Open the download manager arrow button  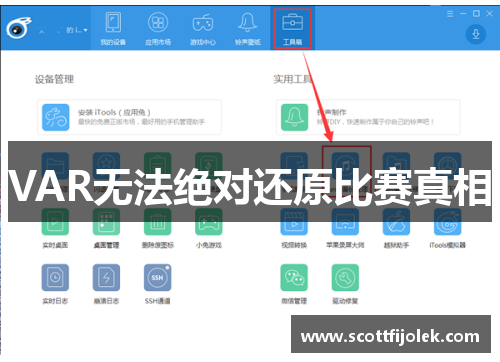476,34
